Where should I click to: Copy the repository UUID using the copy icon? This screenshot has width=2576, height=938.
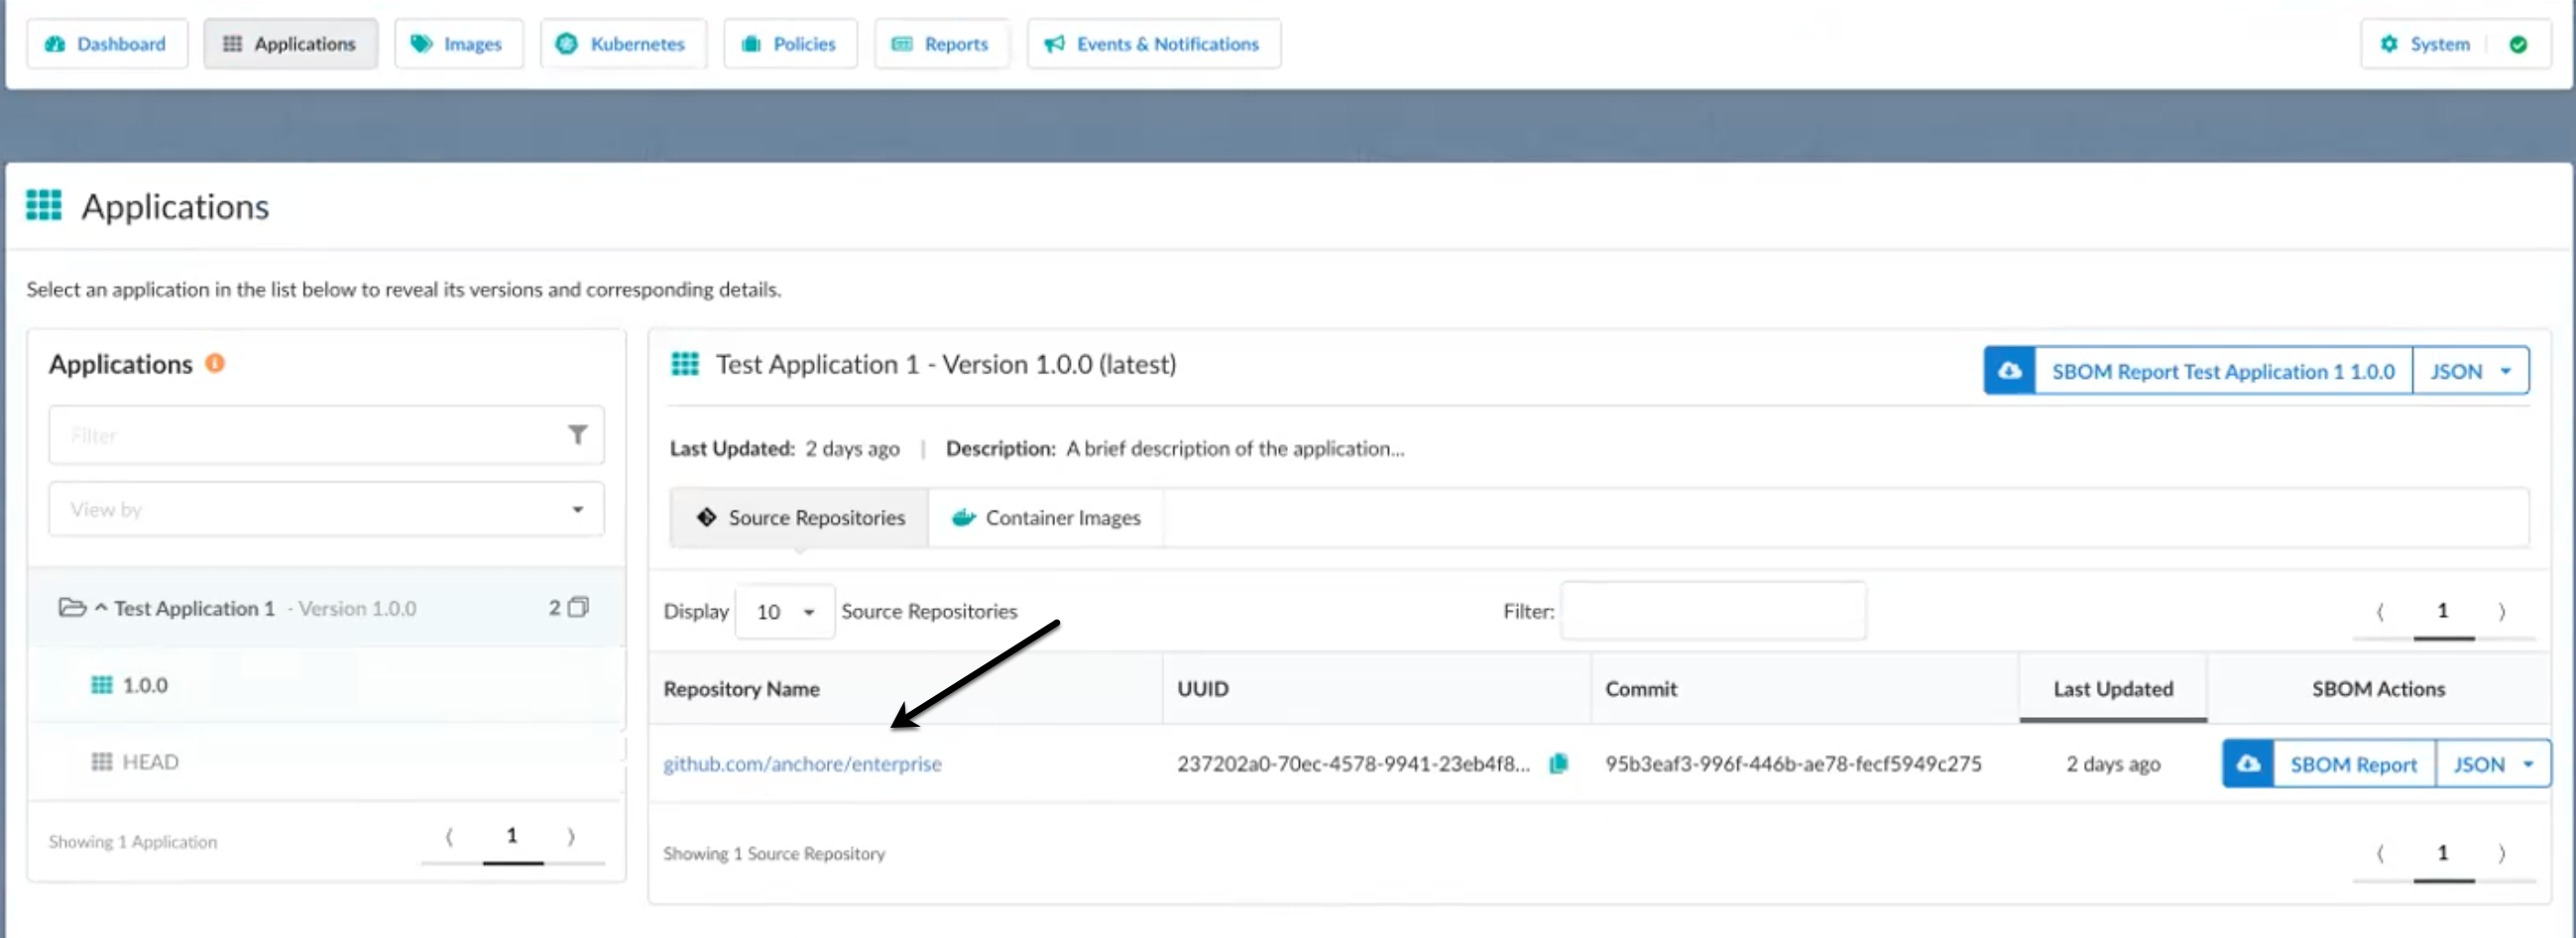click(x=1560, y=763)
